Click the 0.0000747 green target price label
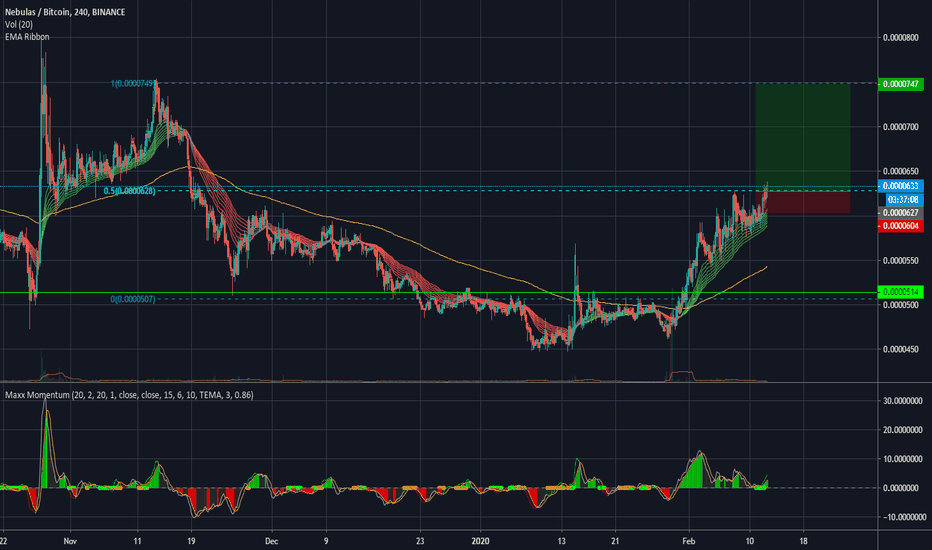The width and height of the screenshot is (932, 550). coord(900,84)
